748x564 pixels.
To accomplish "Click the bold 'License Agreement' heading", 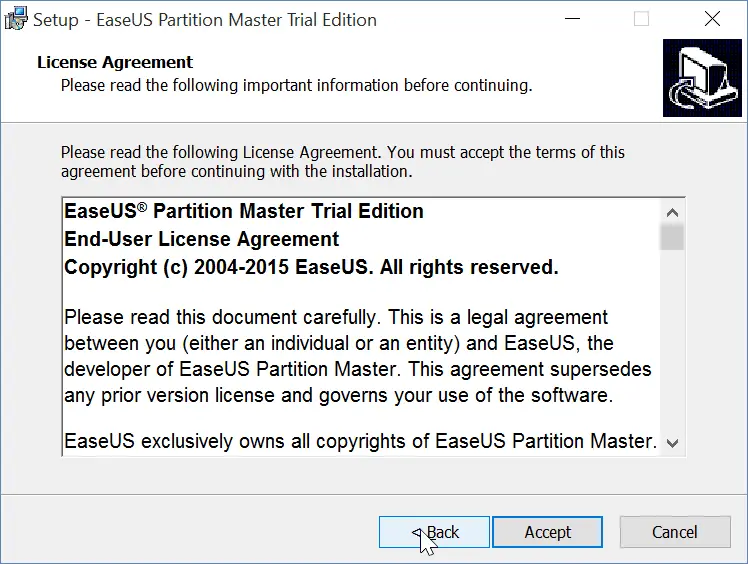I will point(115,62).
